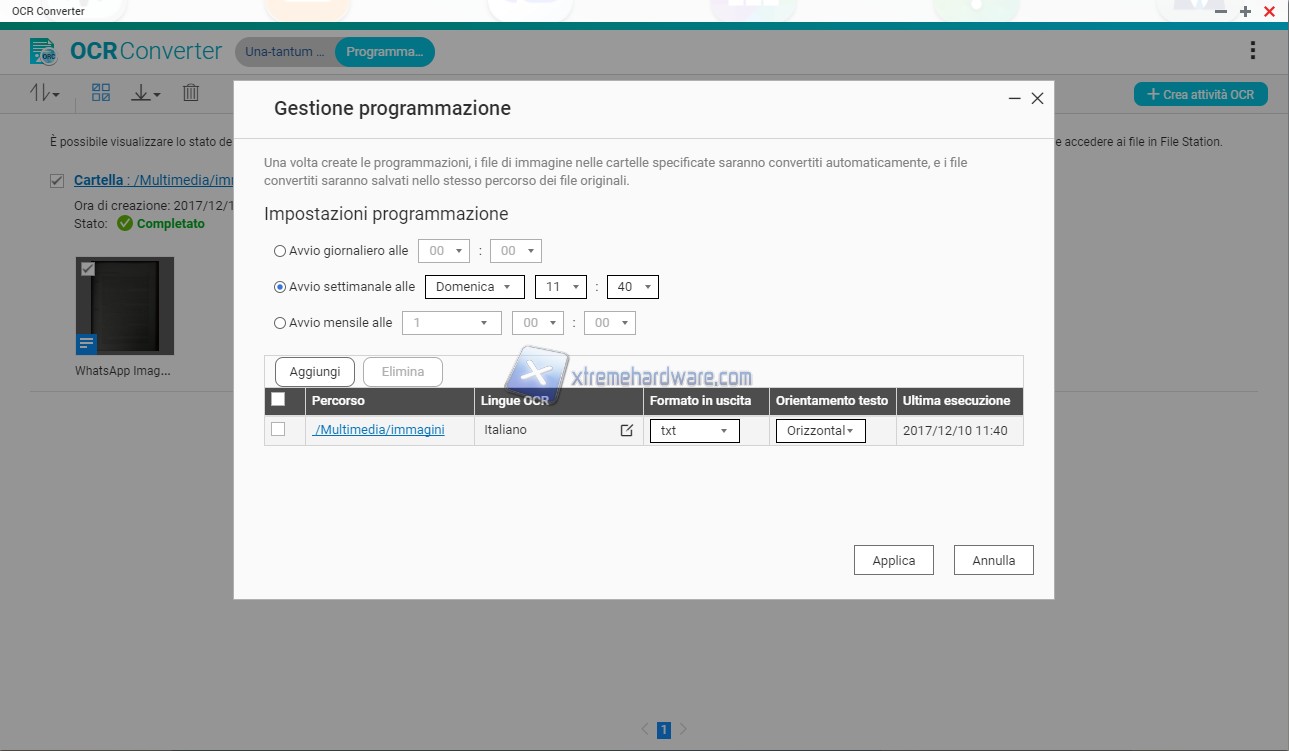Switch to grid view icon

click(x=101, y=93)
